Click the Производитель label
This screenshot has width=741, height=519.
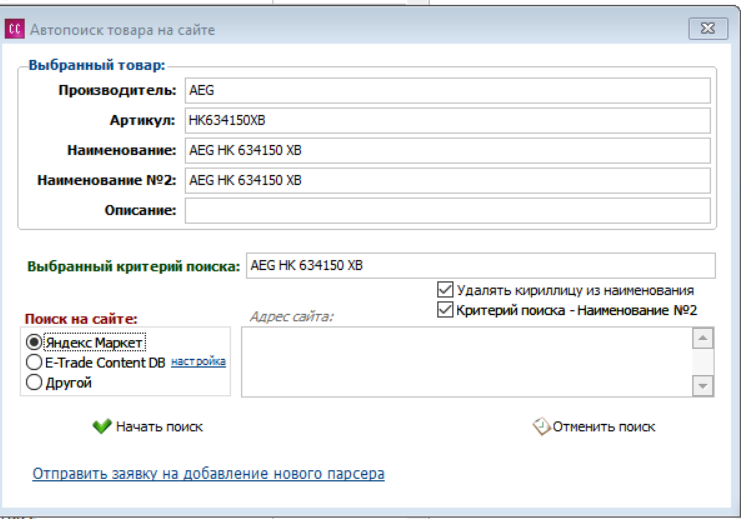pyautogui.click(x=117, y=90)
